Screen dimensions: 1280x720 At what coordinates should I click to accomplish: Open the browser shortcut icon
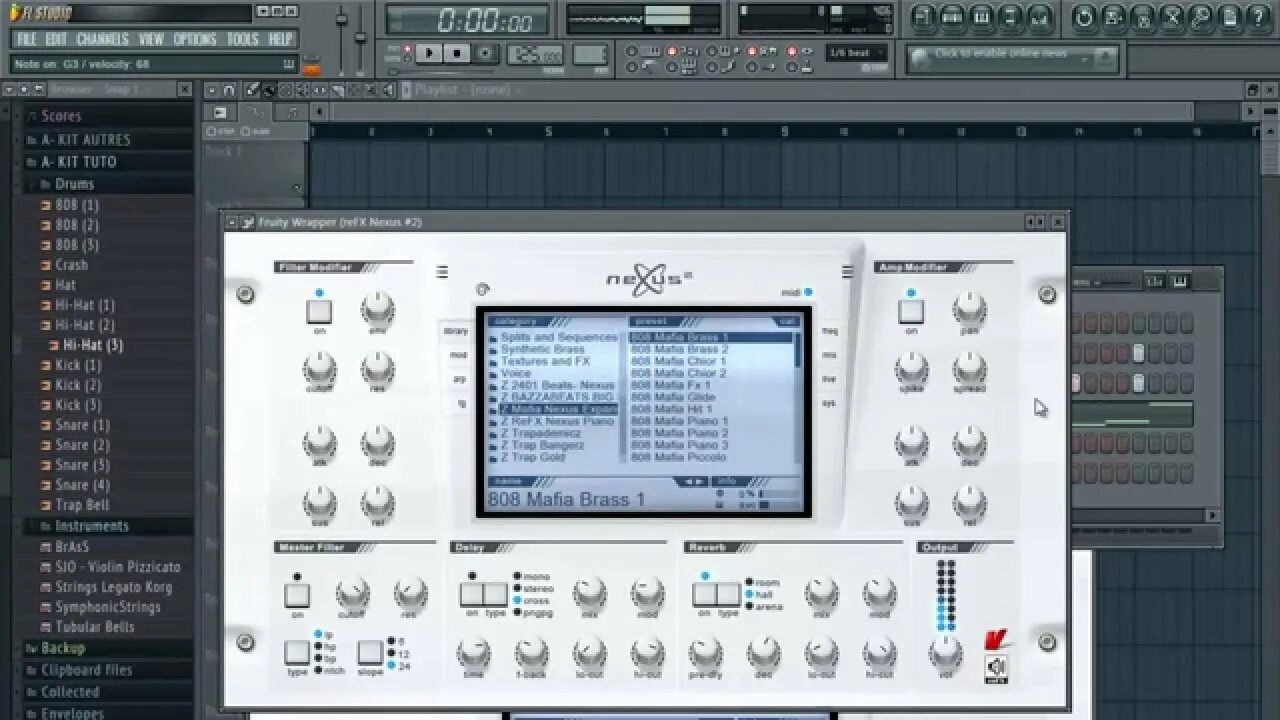(x=1011, y=16)
